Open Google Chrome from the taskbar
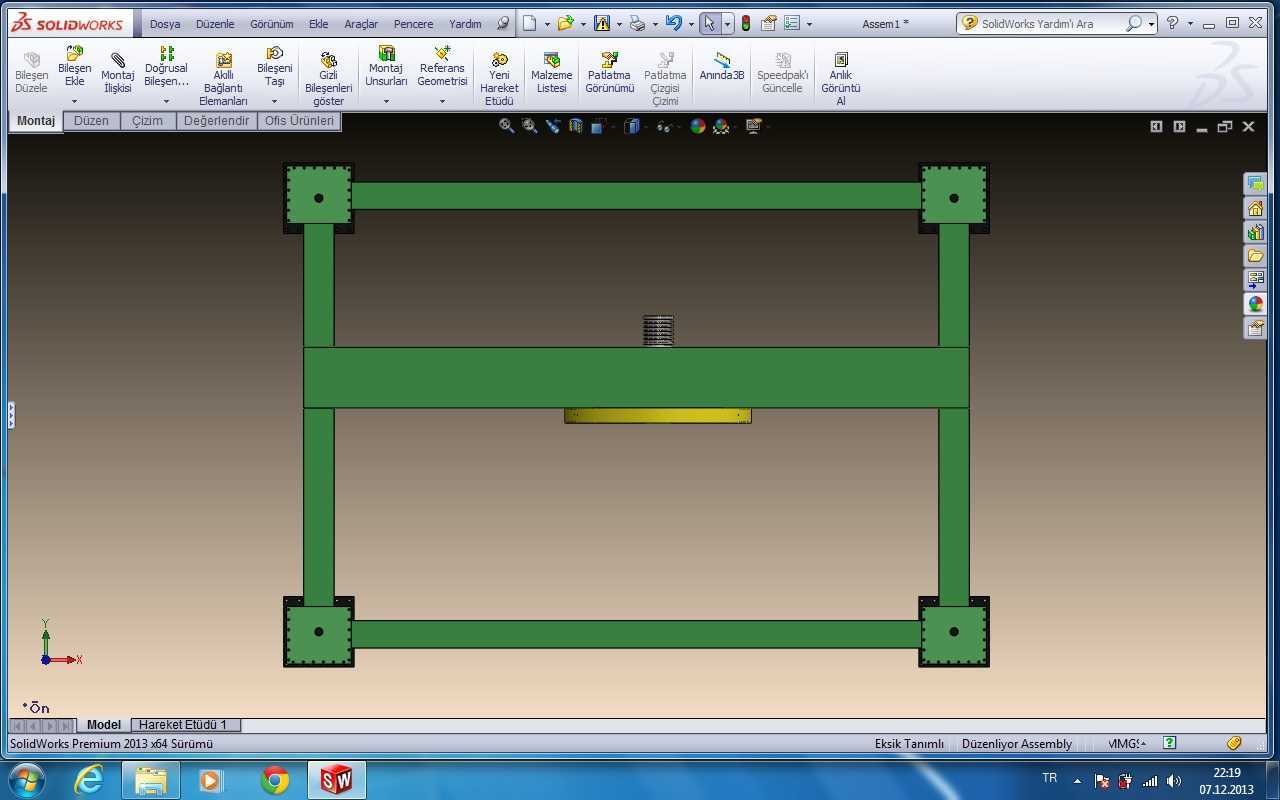Image resolution: width=1280 pixels, height=800 pixels. [x=275, y=780]
